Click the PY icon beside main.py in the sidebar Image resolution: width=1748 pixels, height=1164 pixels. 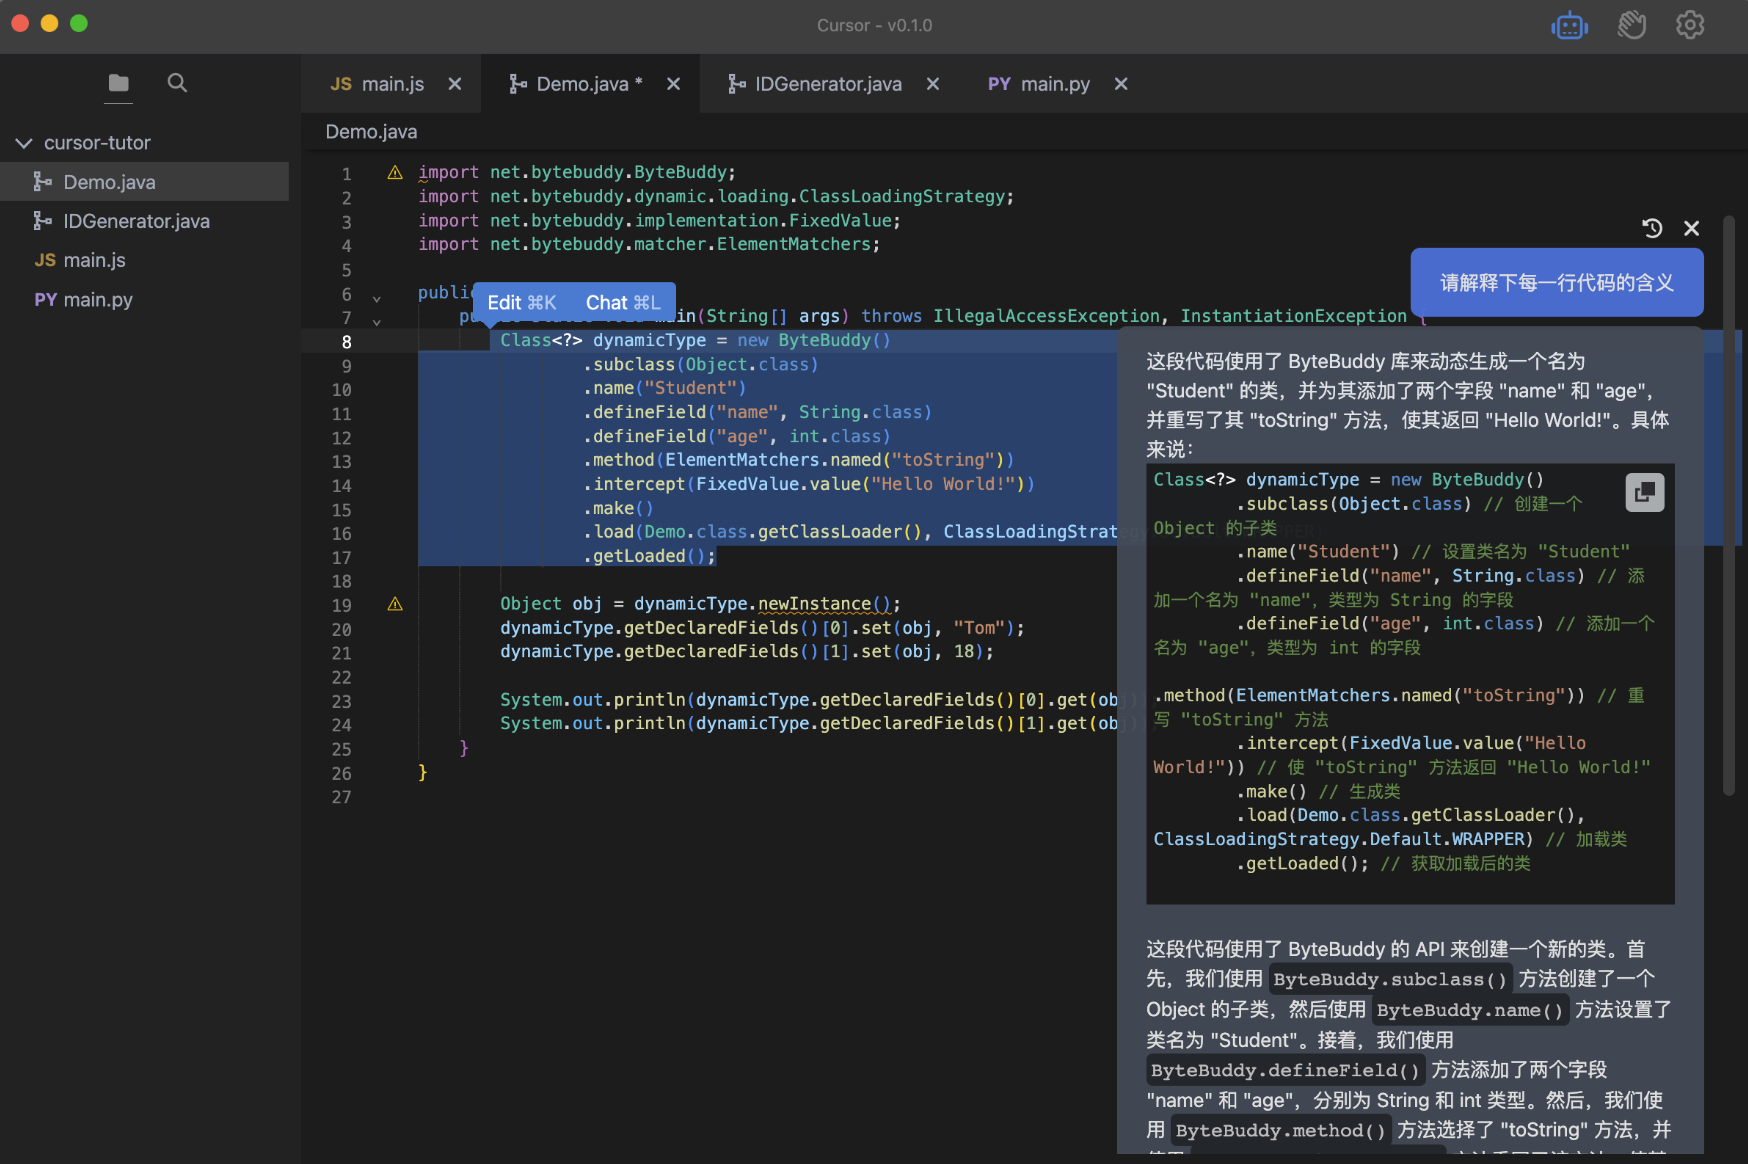pyautogui.click(x=46, y=300)
